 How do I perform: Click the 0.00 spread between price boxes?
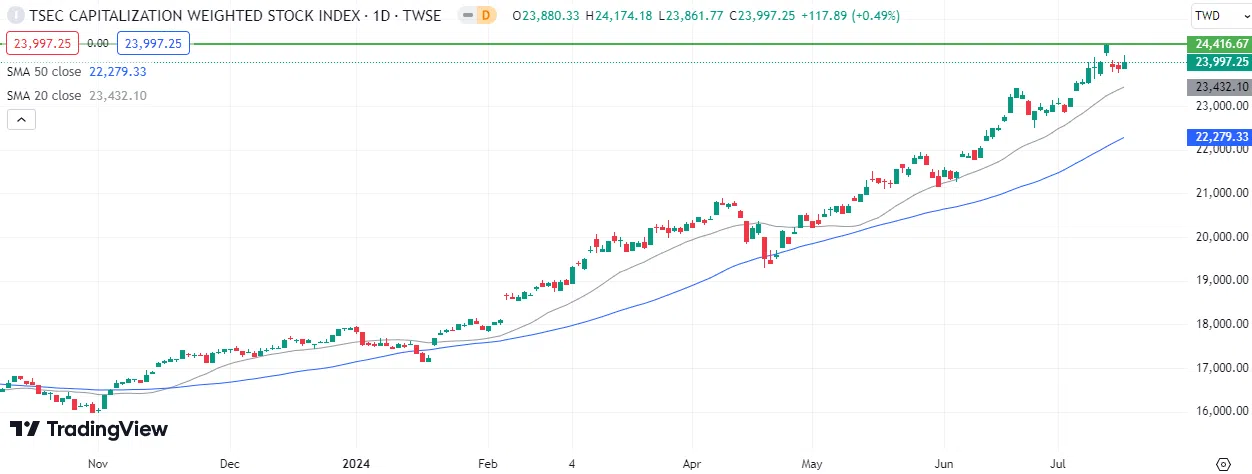(x=98, y=43)
